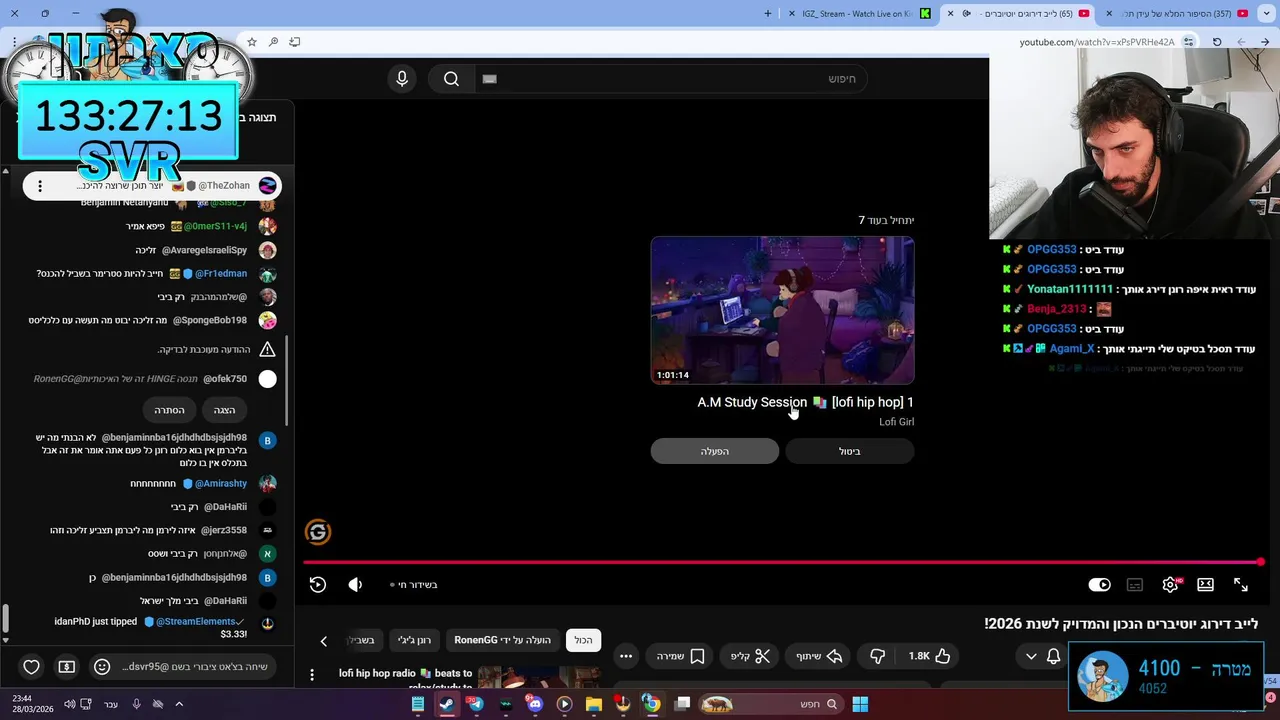The width and height of the screenshot is (1280, 720).
Task: Open the Windows Start menu
Action: click(x=860, y=704)
